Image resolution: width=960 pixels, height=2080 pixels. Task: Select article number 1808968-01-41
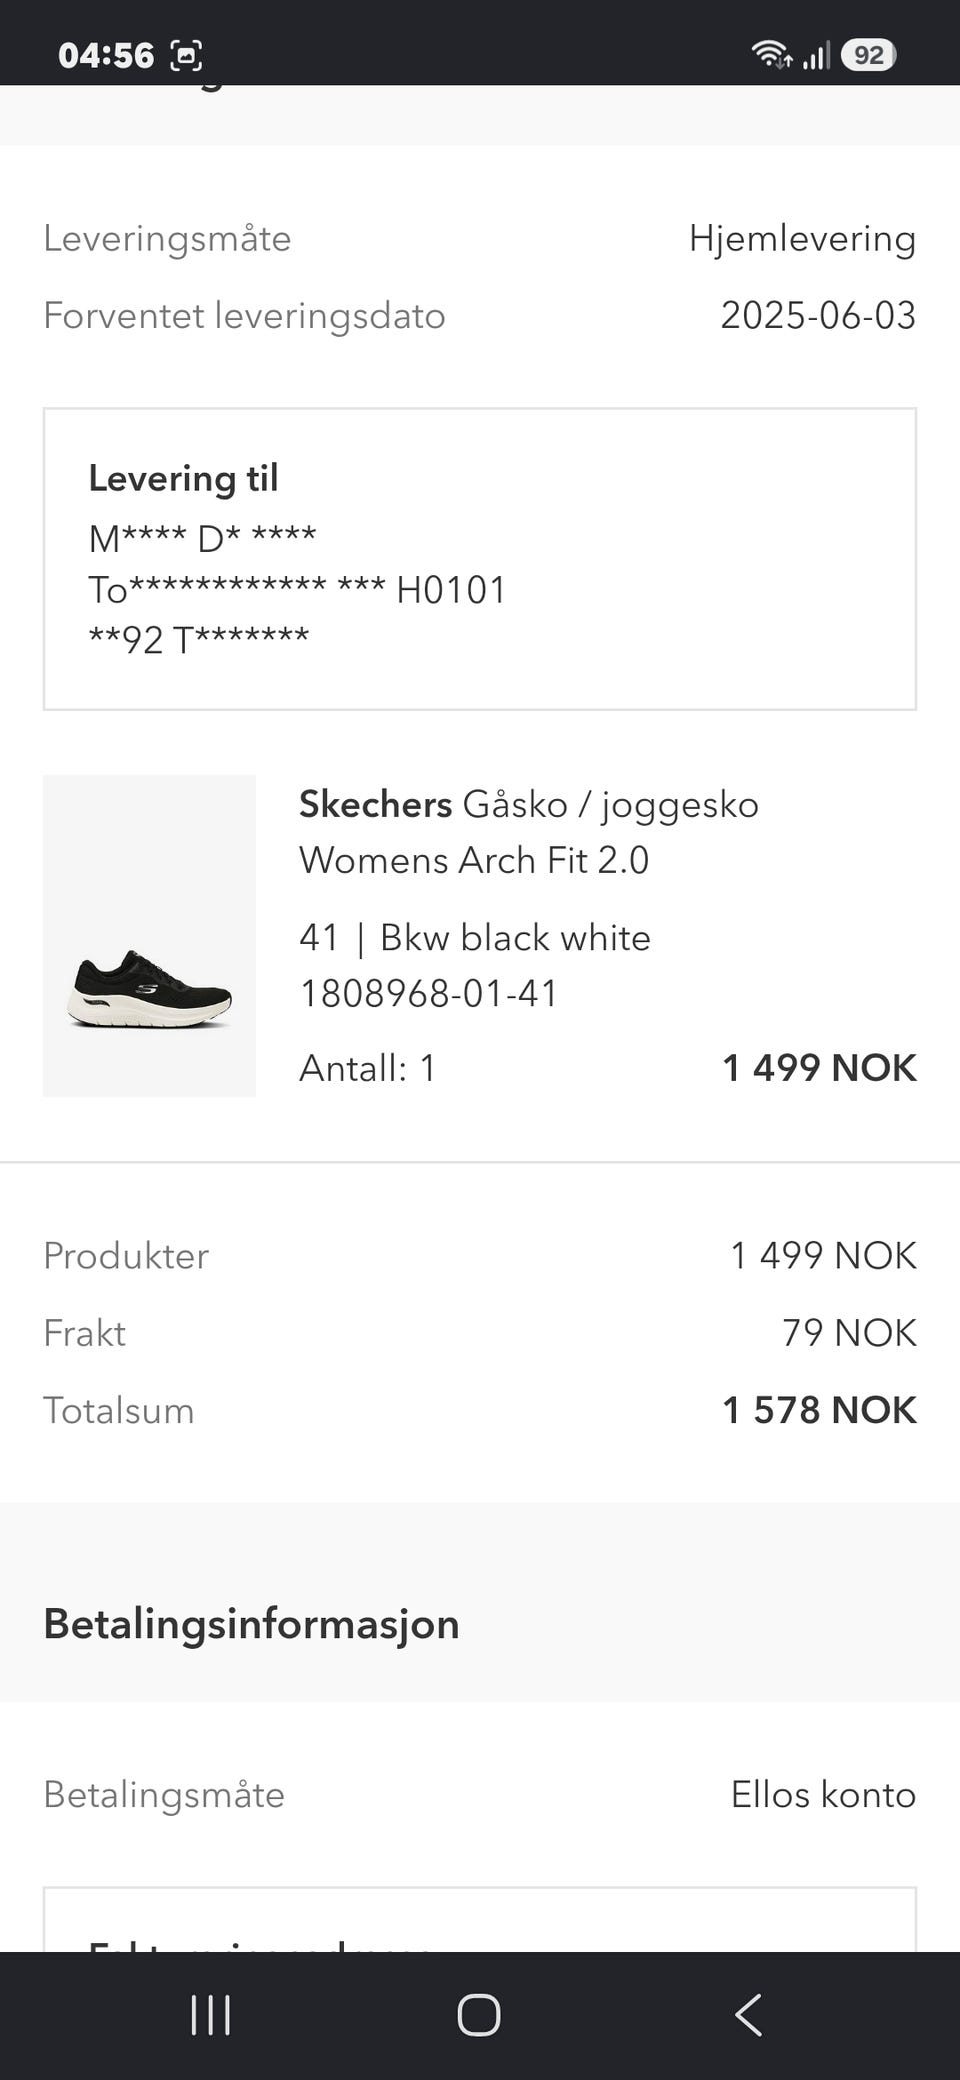point(429,993)
